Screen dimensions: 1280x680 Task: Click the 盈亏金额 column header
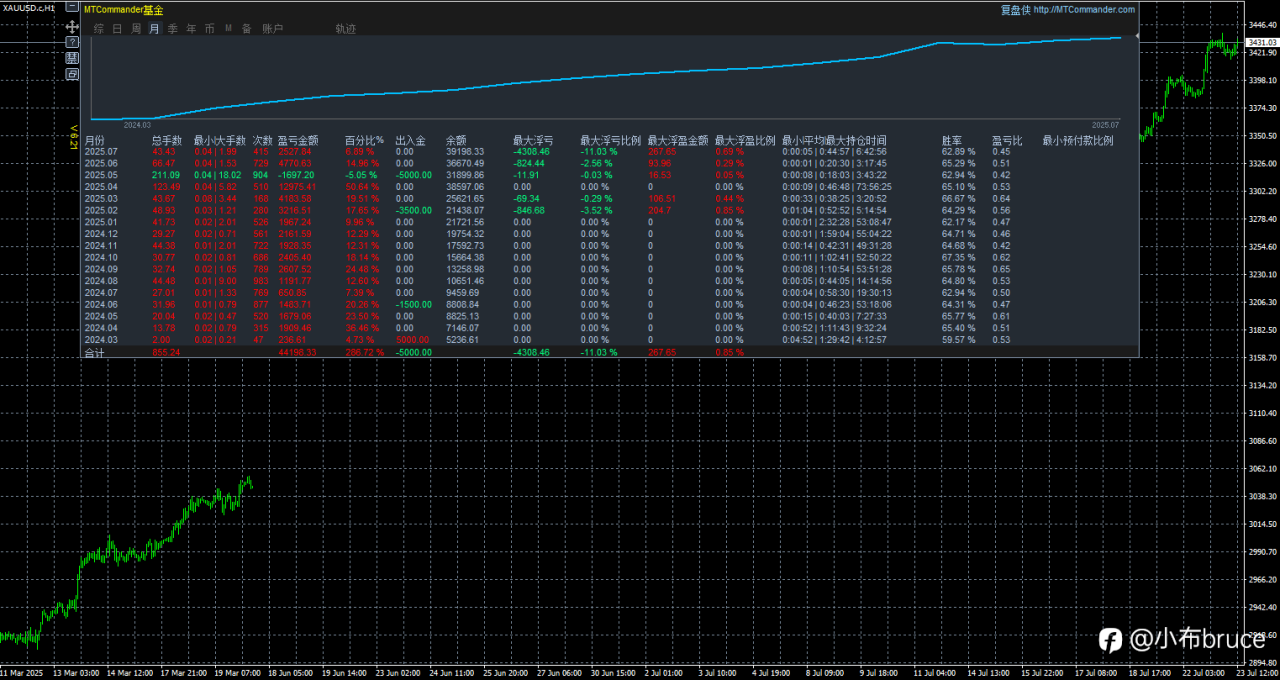[x=297, y=141]
